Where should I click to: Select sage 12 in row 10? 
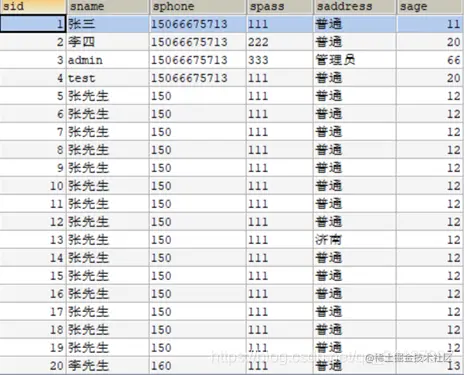point(430,186)
